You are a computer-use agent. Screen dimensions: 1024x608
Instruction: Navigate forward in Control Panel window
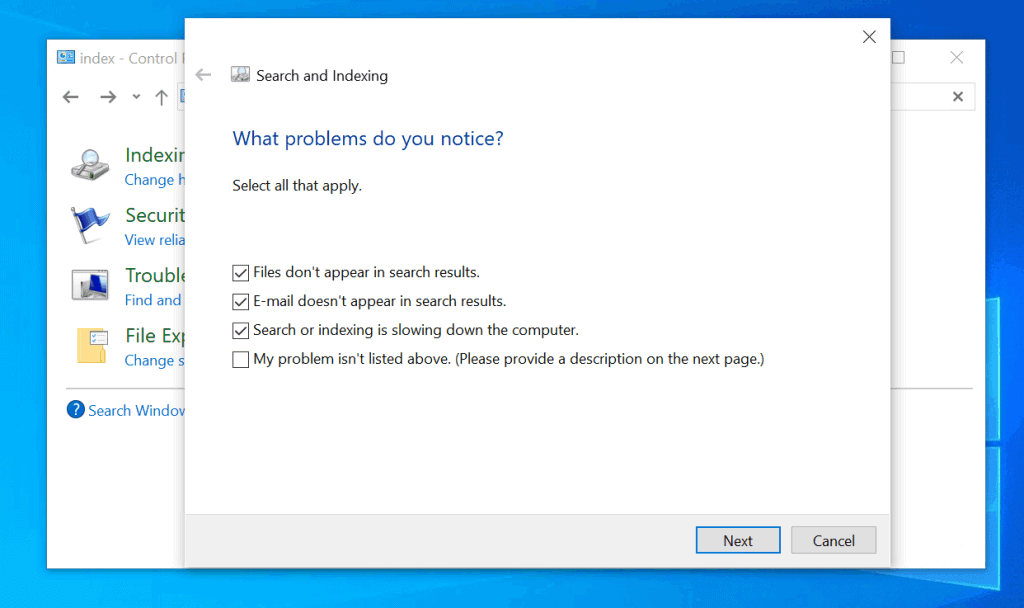click(x=108, y=97)
